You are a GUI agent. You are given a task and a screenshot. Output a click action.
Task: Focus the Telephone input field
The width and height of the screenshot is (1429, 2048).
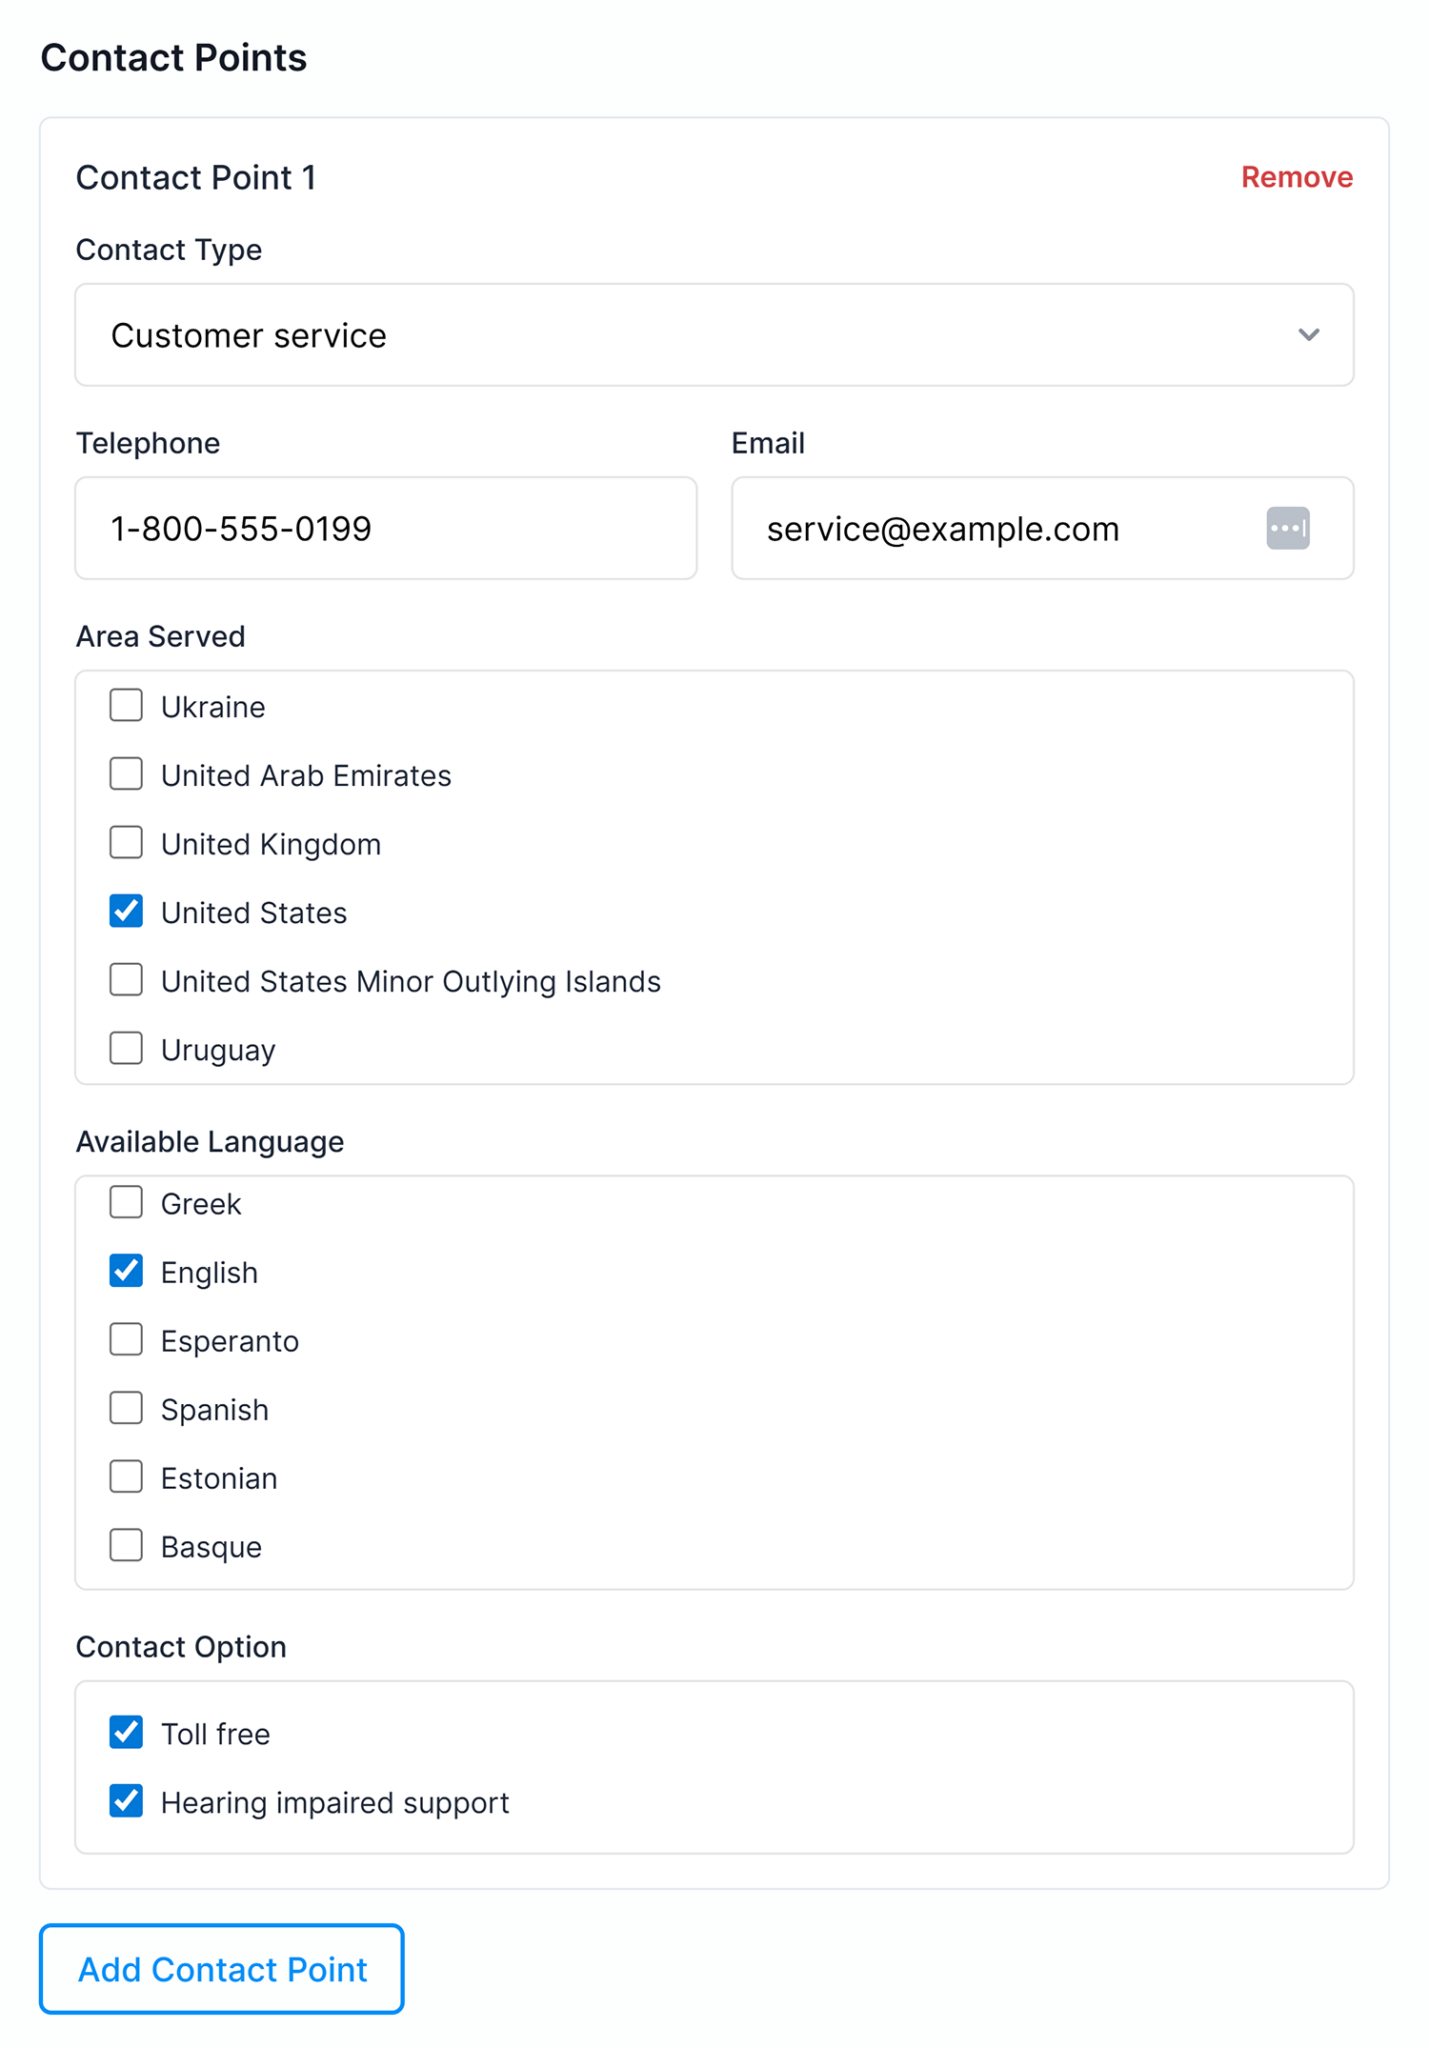(386, 528)
